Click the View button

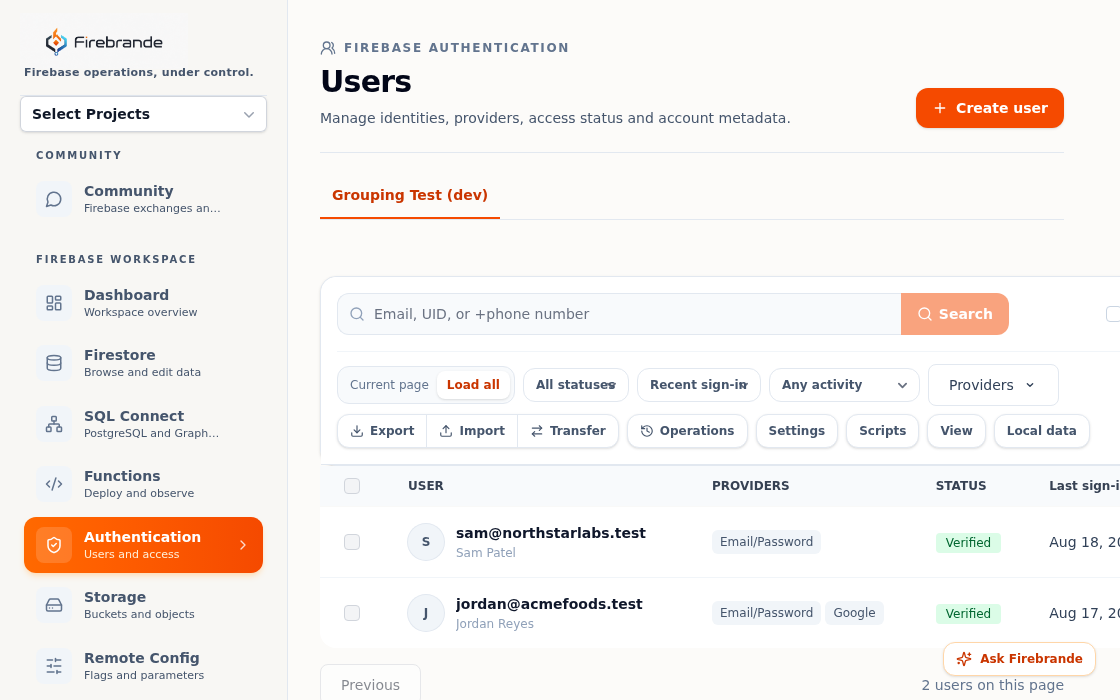(x=956, y=431)
